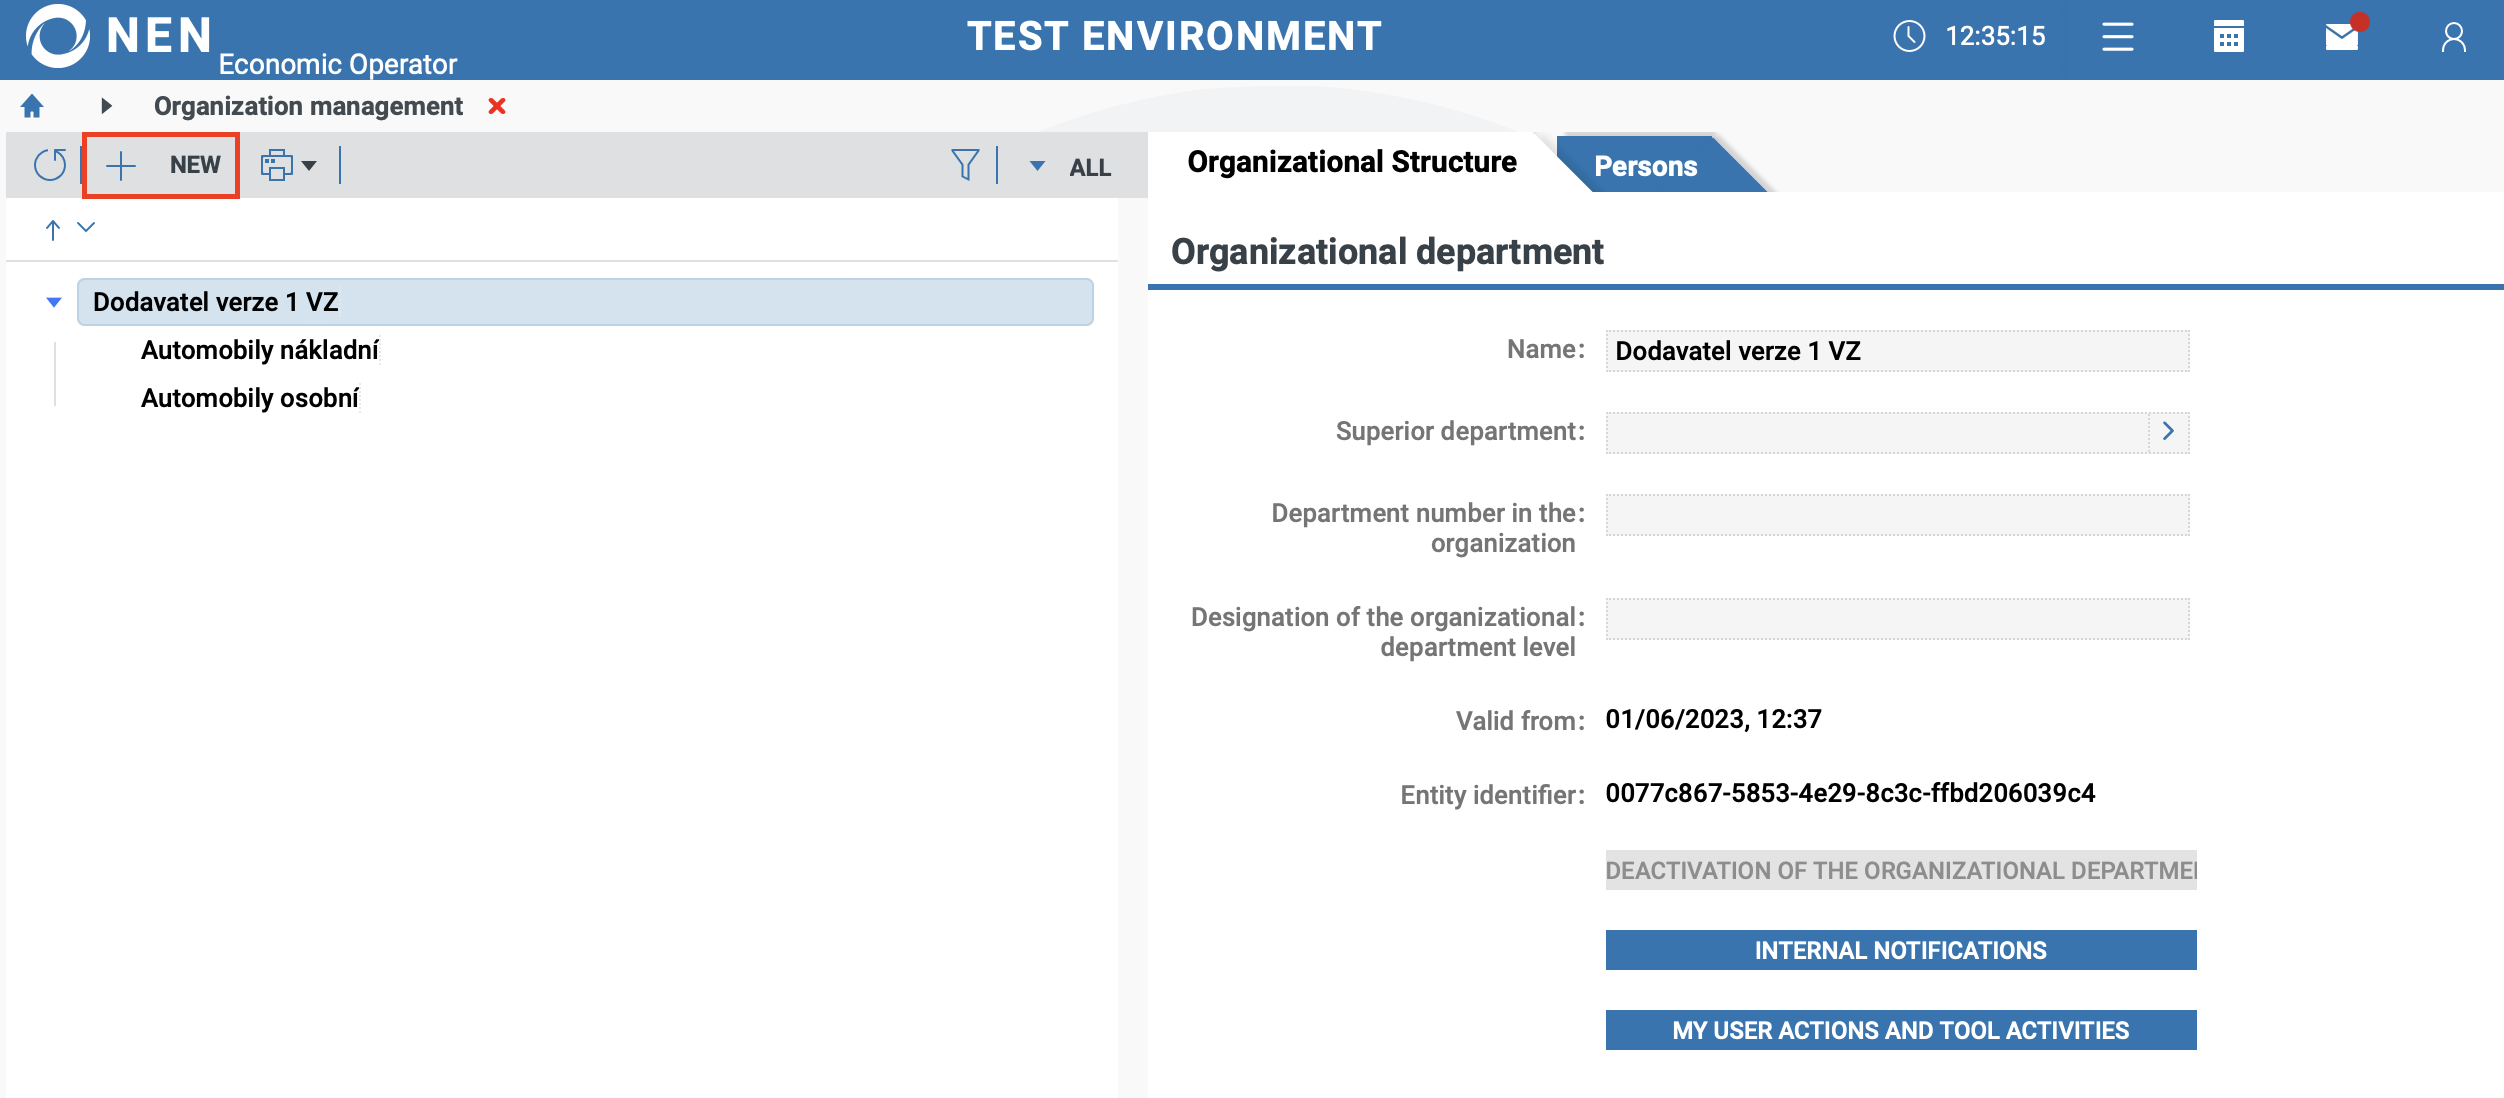Open My User Actions and Tool Activities
Image resolution: width=2504 pixels, height=1098 pixels.
tap(1901, 1030)
